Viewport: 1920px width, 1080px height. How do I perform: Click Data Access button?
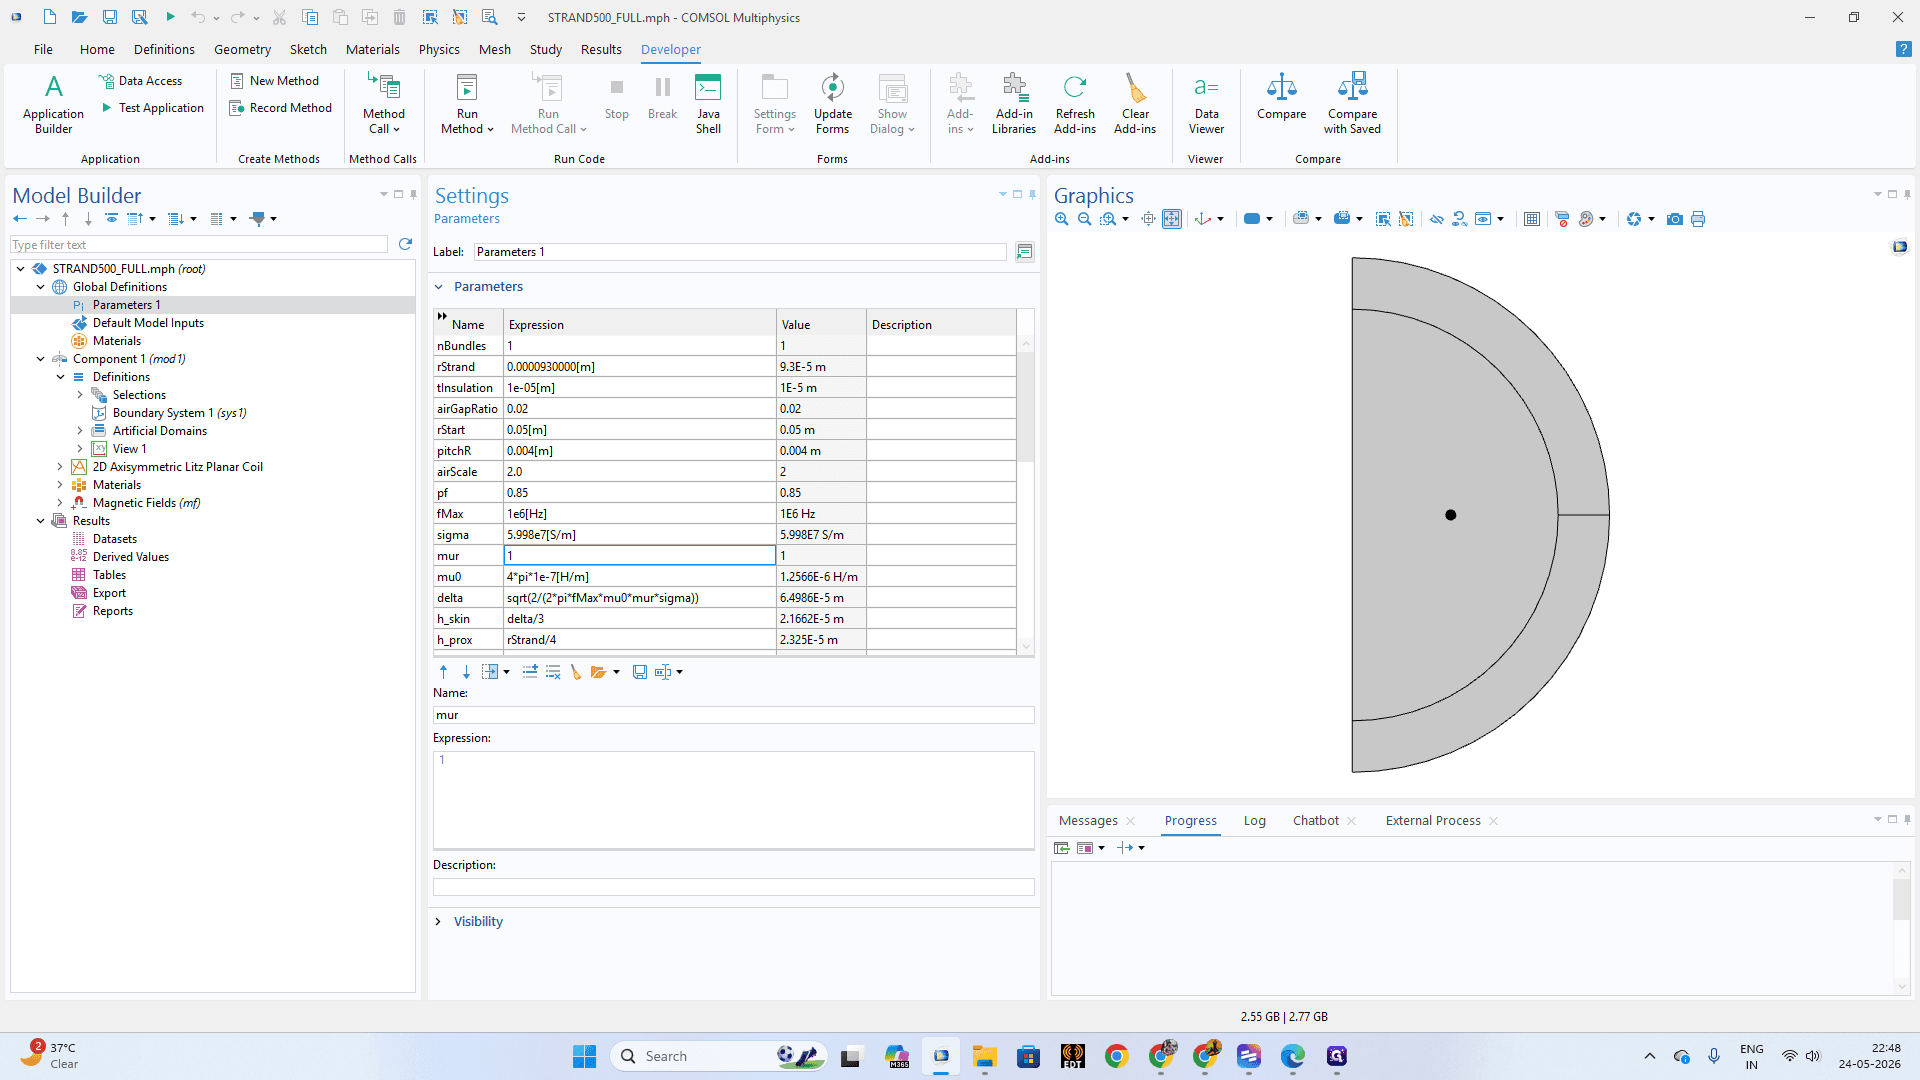(x=141, y=81)
